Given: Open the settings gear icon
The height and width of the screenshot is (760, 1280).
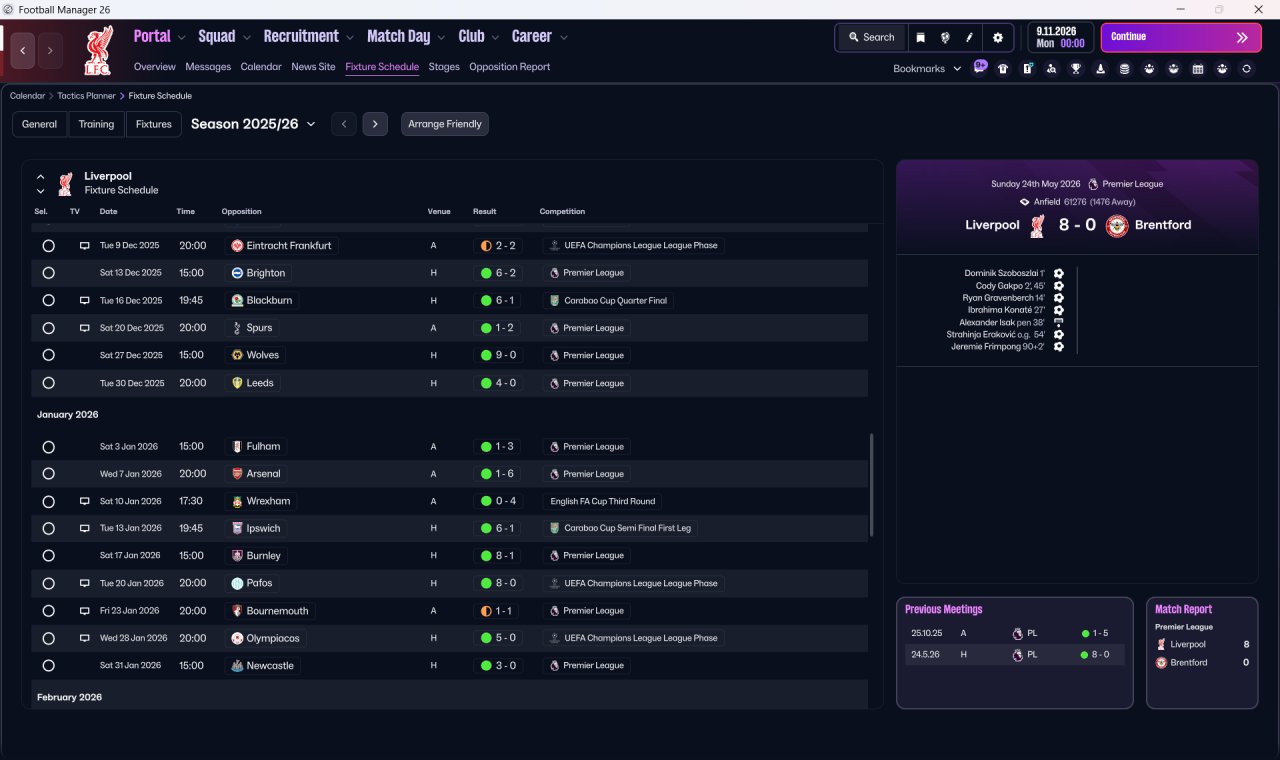Looking at the screenshot, I should [x=997, y=37].
